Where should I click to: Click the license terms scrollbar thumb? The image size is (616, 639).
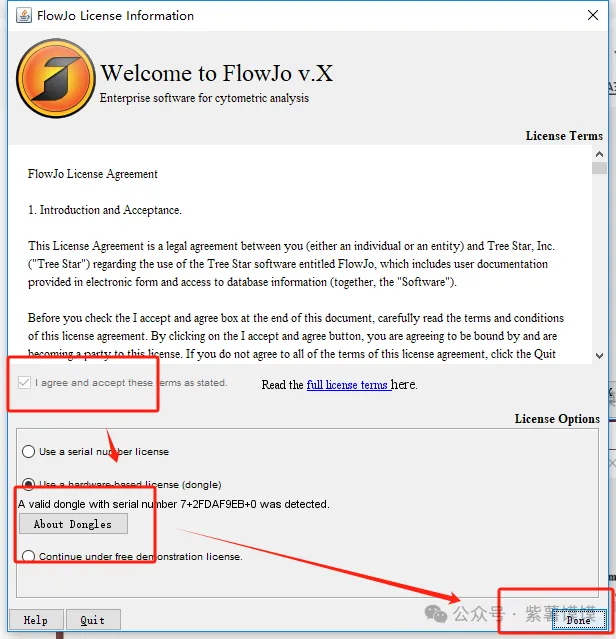599,168
